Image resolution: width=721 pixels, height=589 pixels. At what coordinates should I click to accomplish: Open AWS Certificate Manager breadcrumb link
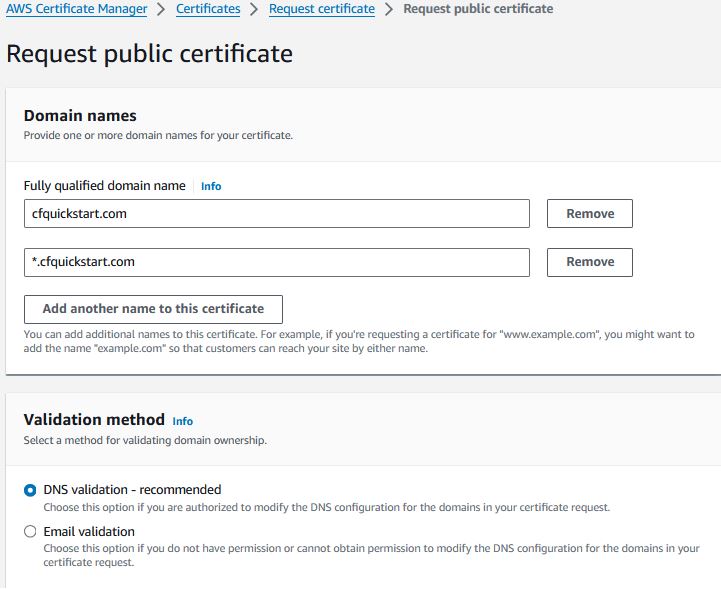tap(76, 9)
